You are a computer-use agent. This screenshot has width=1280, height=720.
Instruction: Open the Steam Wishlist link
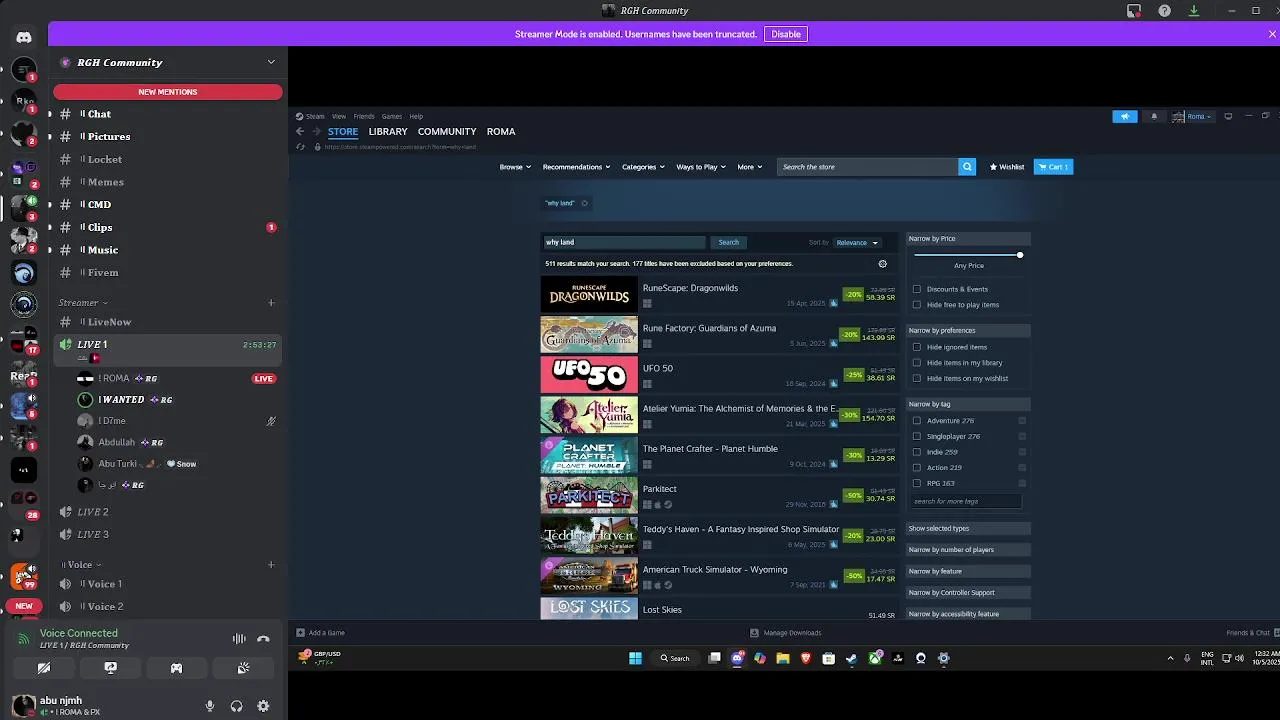coord(1007,167)
